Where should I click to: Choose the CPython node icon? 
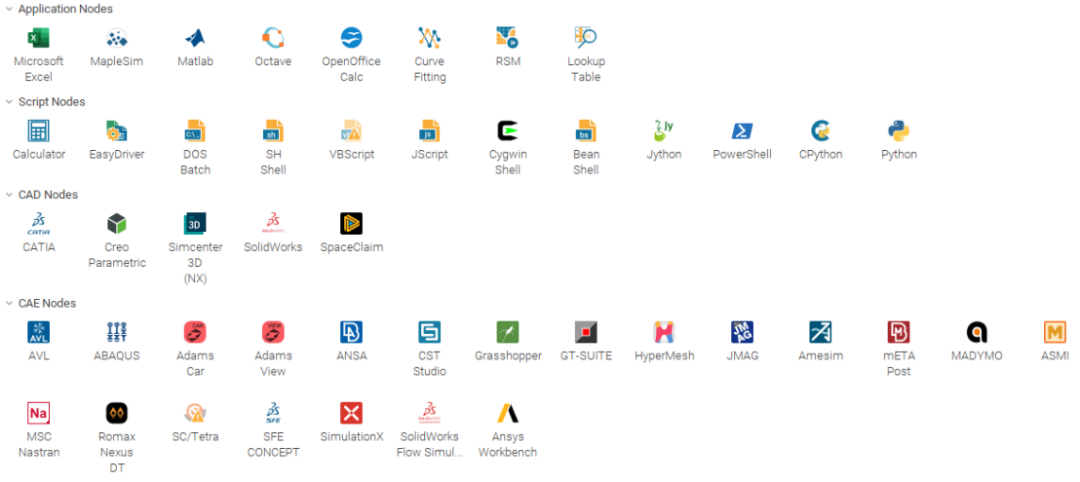pos(820,131)
